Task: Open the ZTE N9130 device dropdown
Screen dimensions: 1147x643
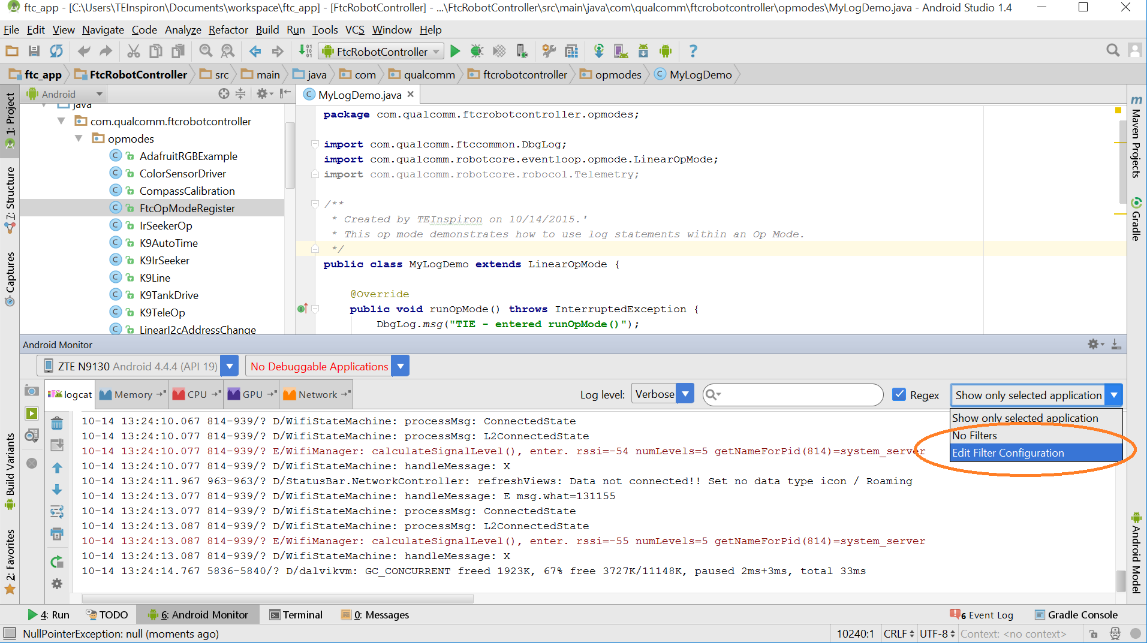Action: click(x=138, y=366)
